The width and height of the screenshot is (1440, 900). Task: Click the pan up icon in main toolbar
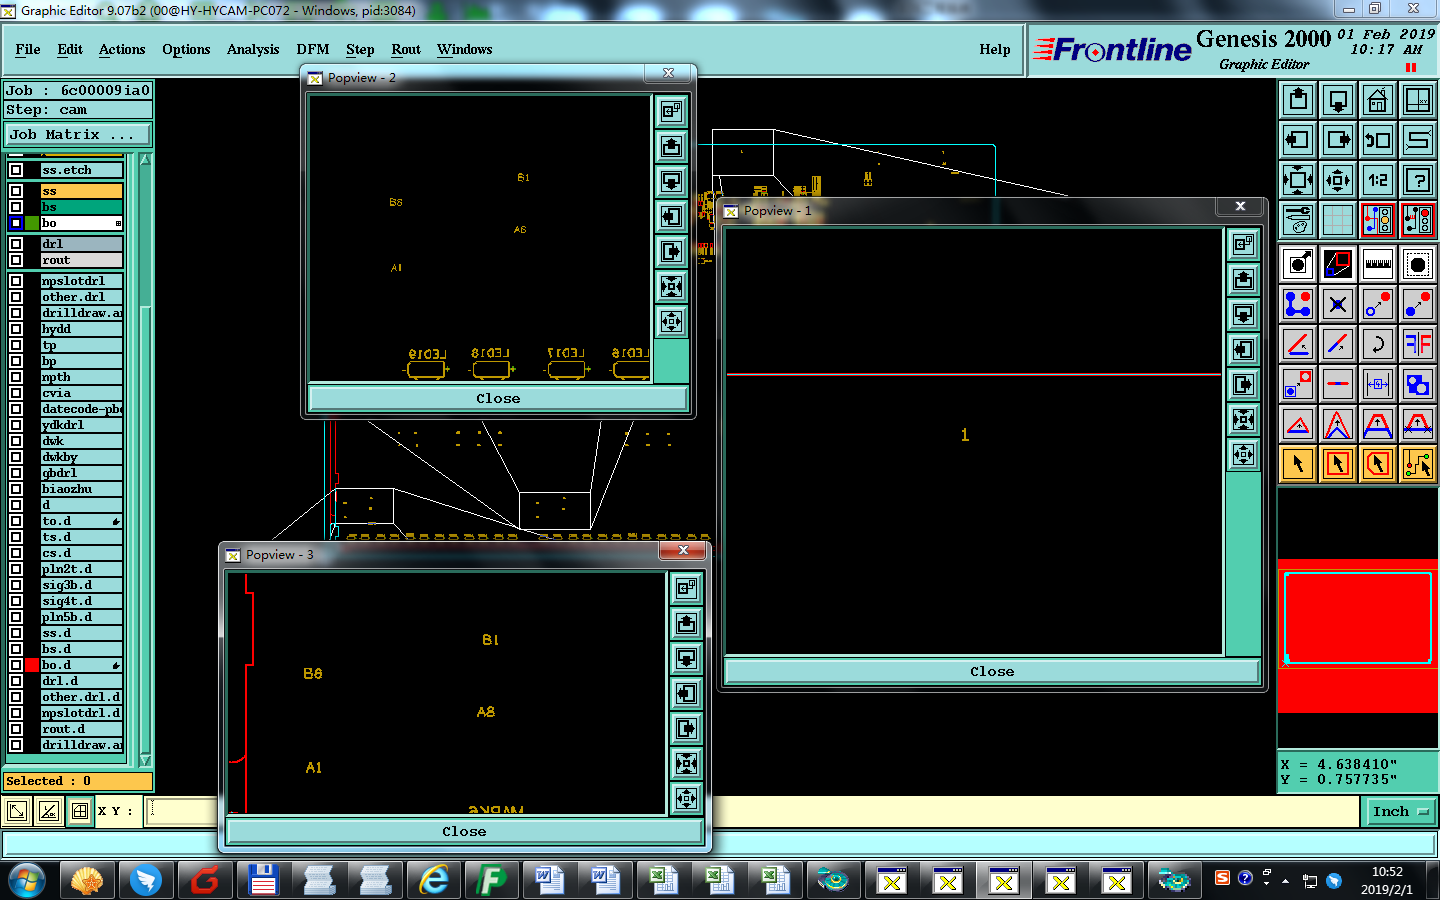[1298, 100]
